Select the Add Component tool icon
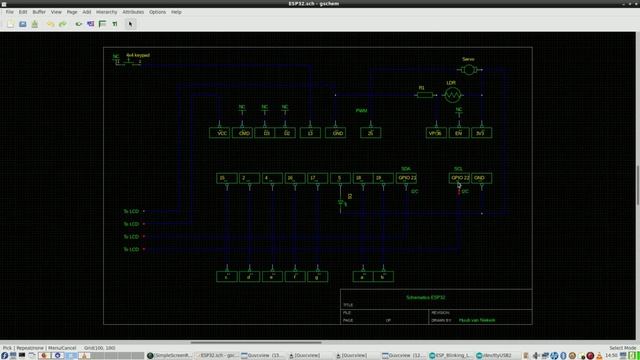This screenshot has height=360, width=640. (78, 24)
